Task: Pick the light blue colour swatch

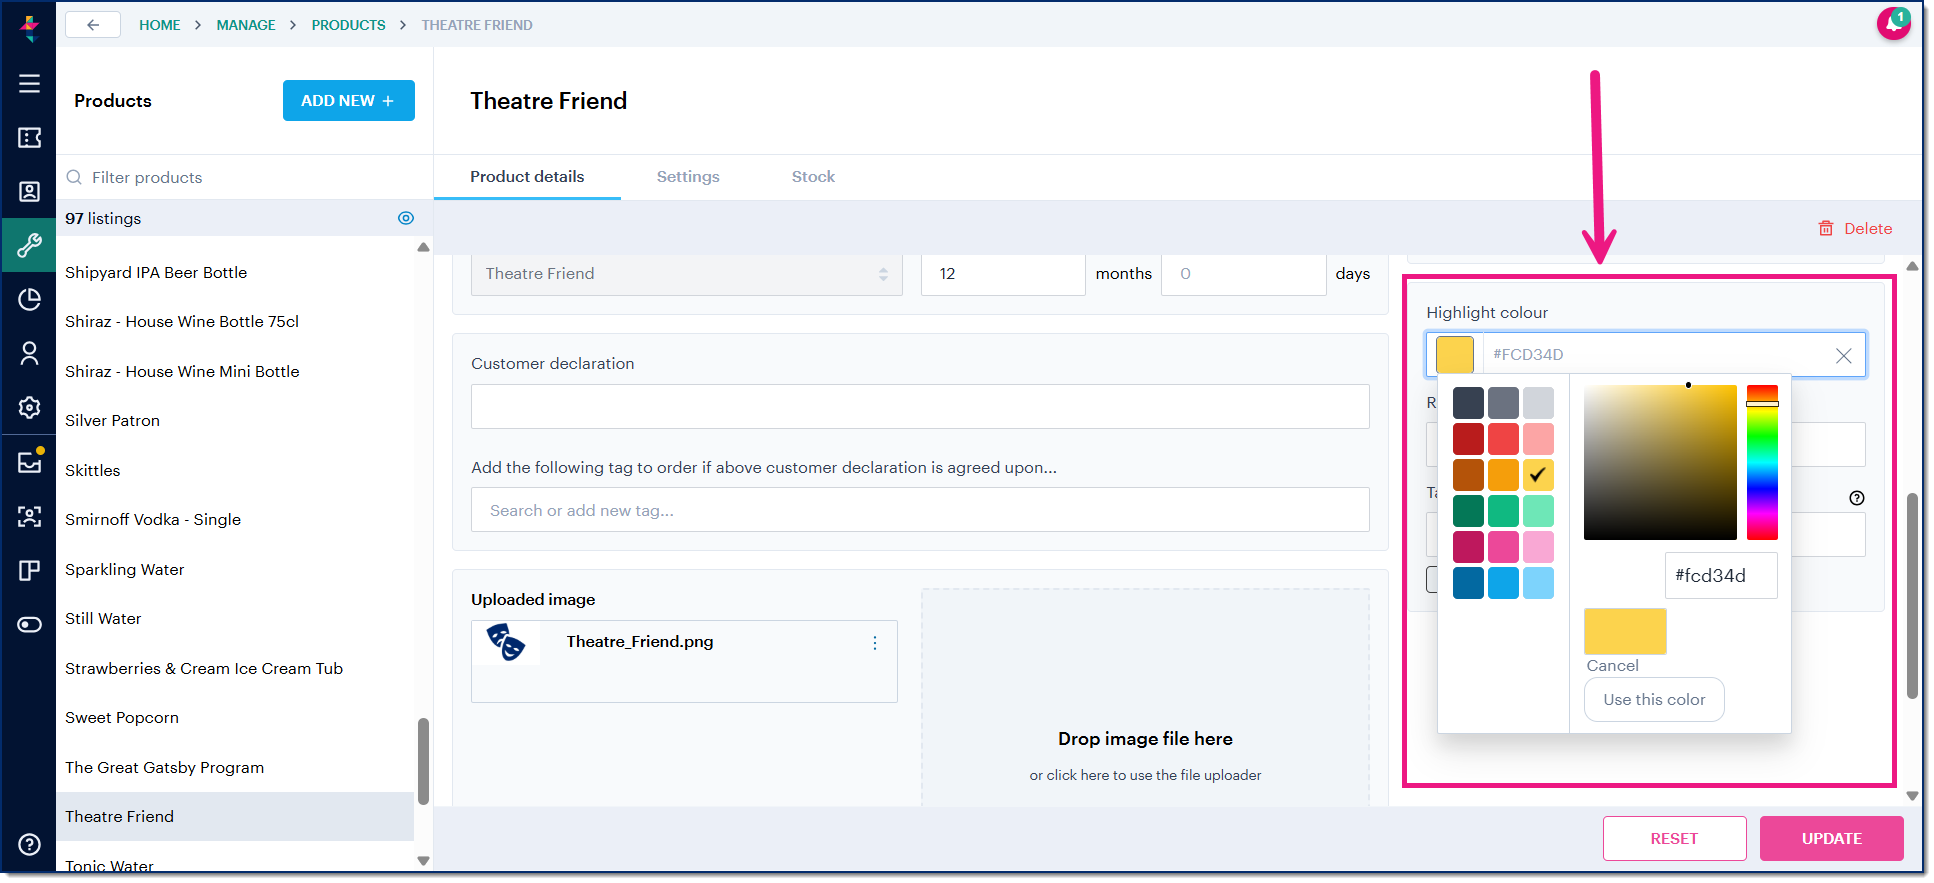Action: pos(1538,583)
